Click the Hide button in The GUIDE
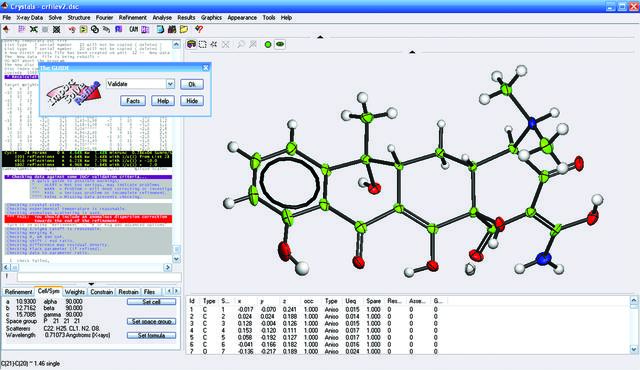The image size is (640, 370). [x=192, y=101]
